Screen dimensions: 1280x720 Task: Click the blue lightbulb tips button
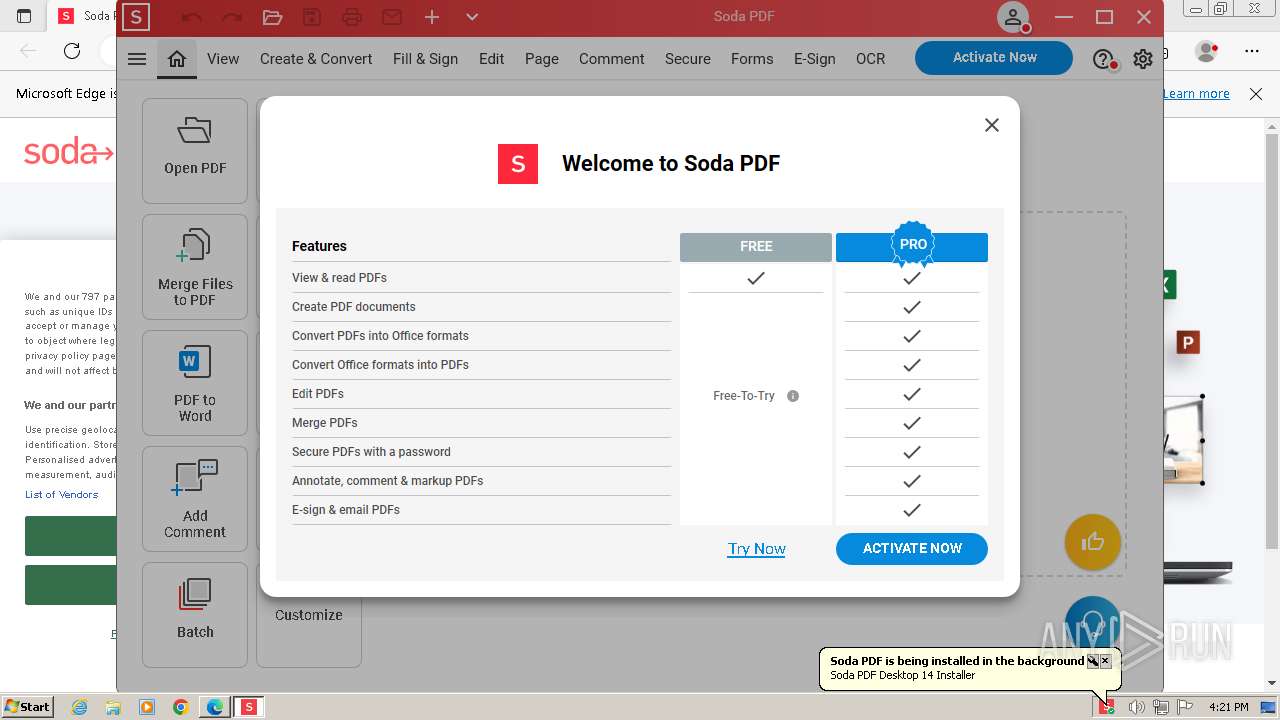click(x=1092, y=623)
